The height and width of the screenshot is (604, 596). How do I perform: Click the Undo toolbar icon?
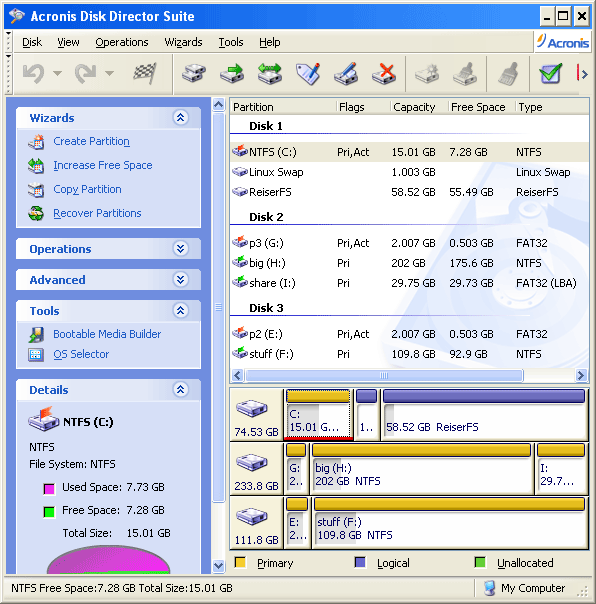pos(33,73)
